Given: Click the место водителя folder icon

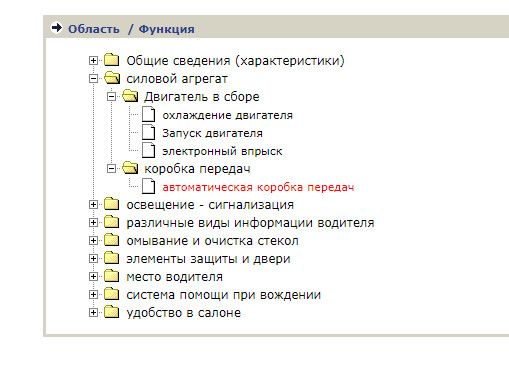Looking at the screenshot, I should 112,276.
